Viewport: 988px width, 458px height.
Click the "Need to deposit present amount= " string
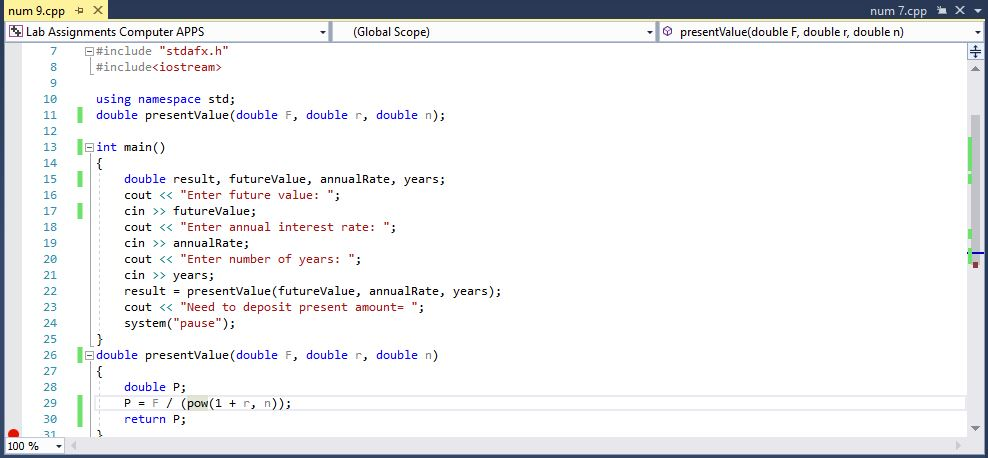299,307
